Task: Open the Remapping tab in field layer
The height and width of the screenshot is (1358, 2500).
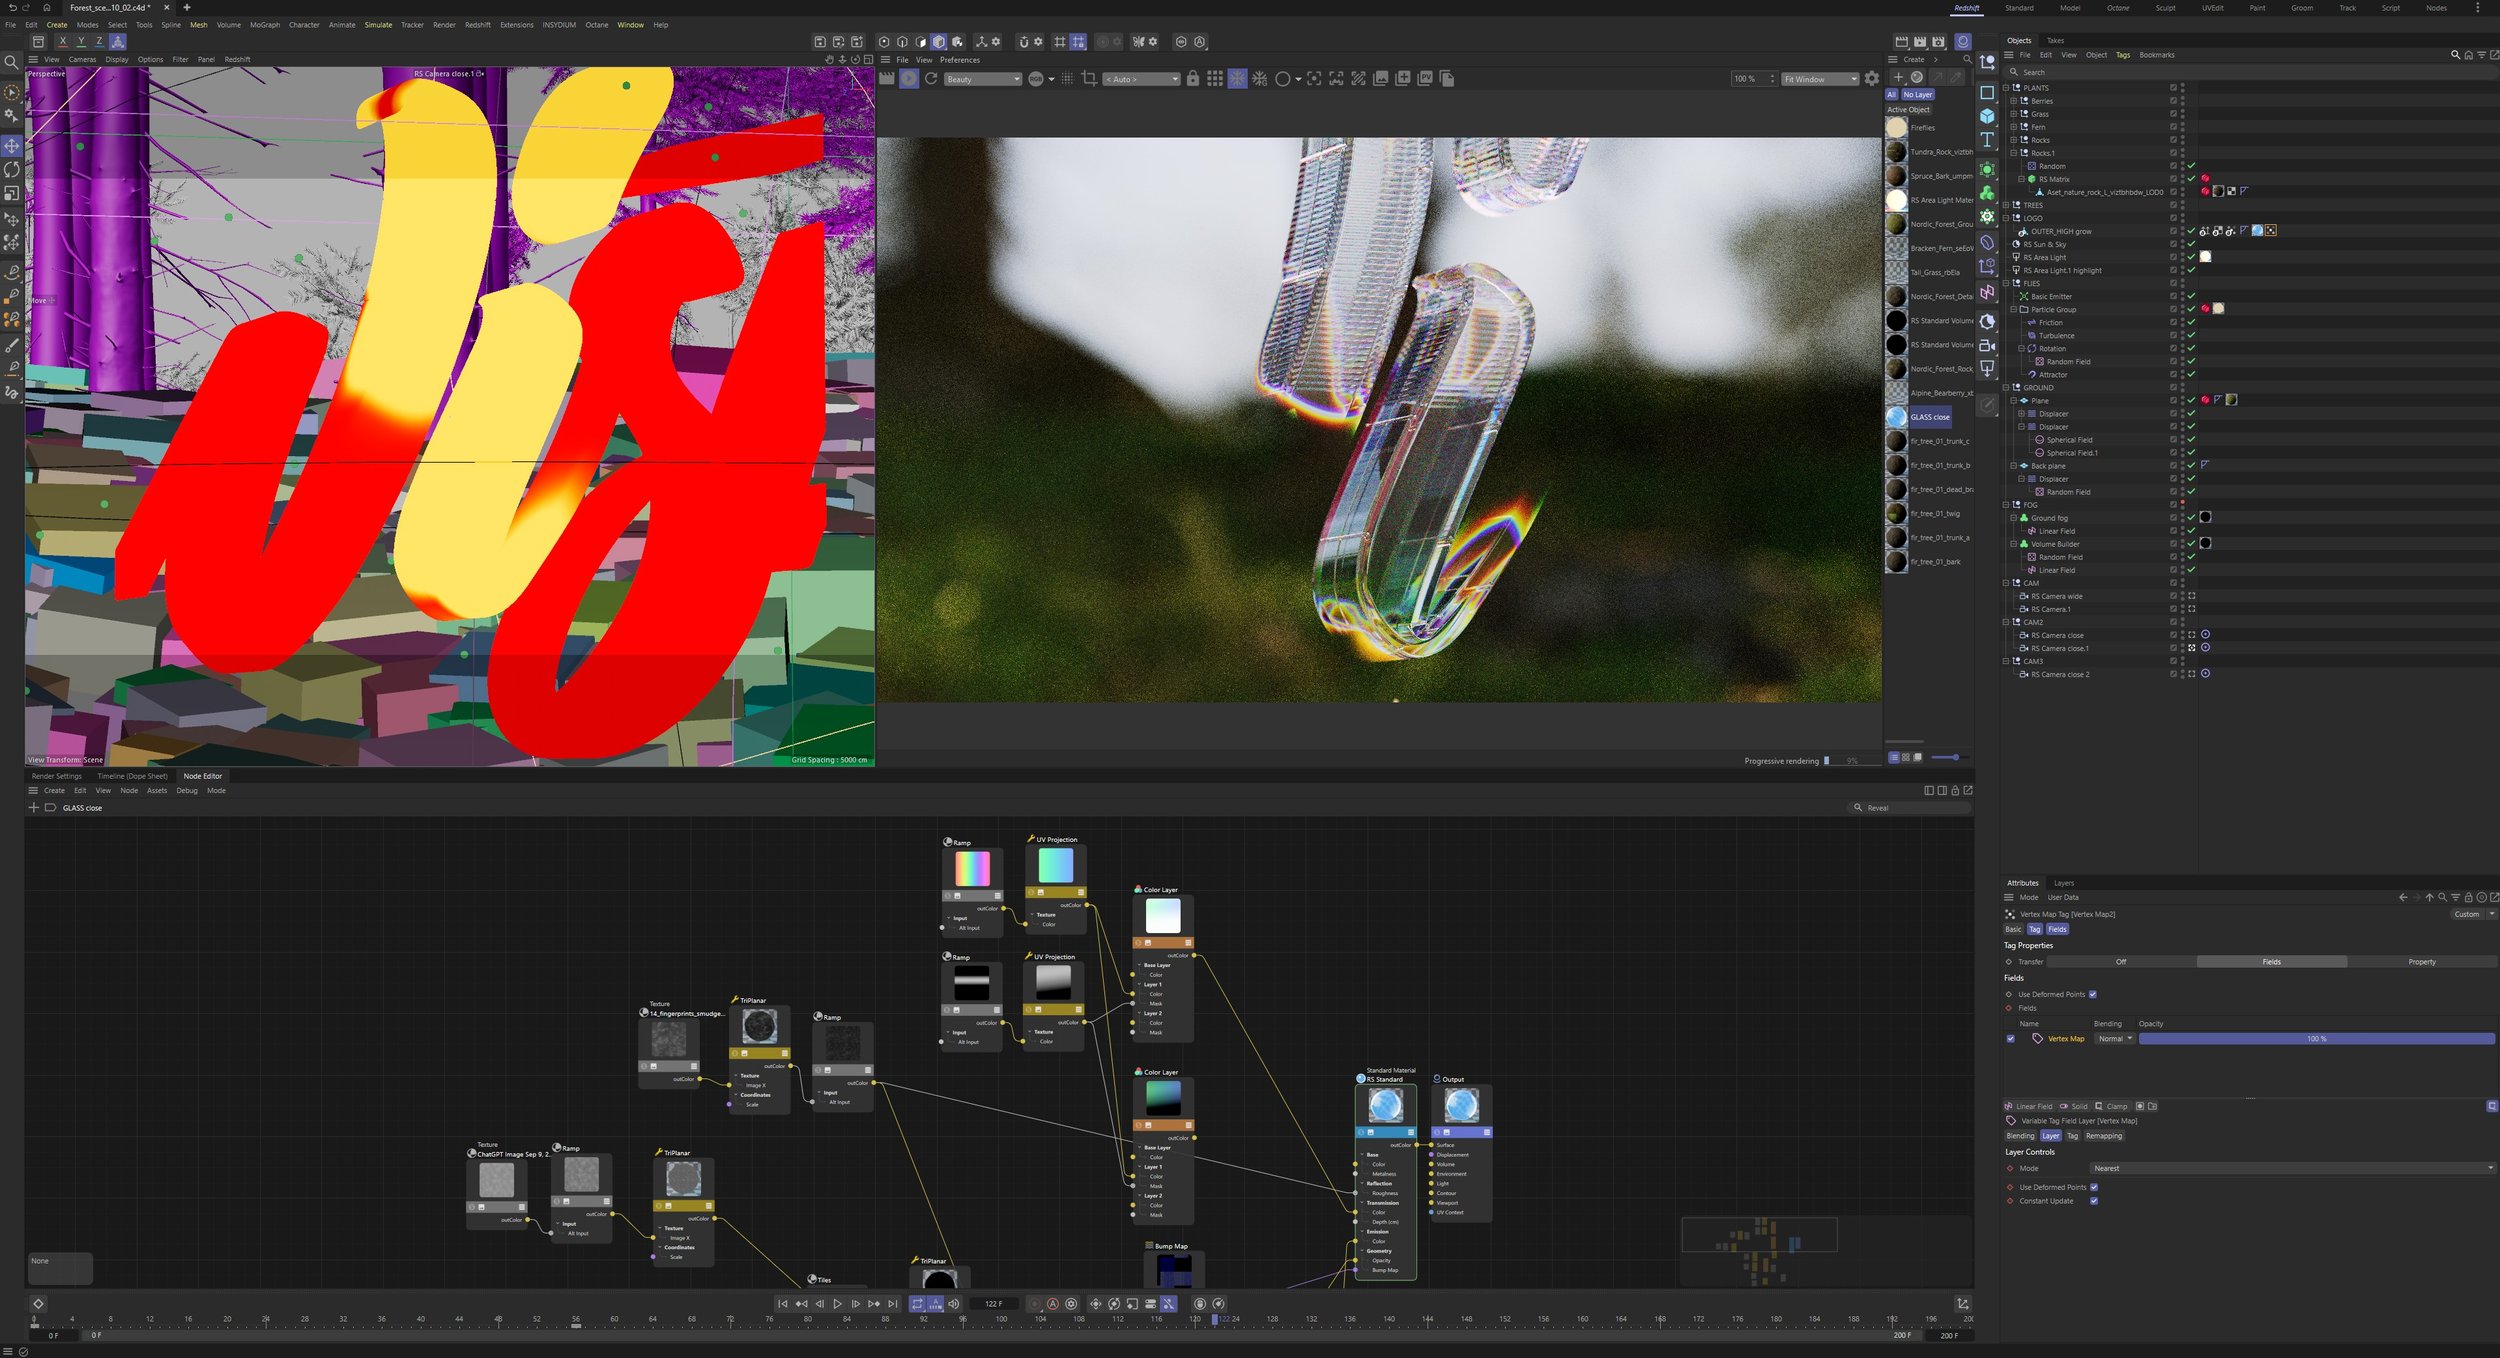Action: pos(2104,1137)
